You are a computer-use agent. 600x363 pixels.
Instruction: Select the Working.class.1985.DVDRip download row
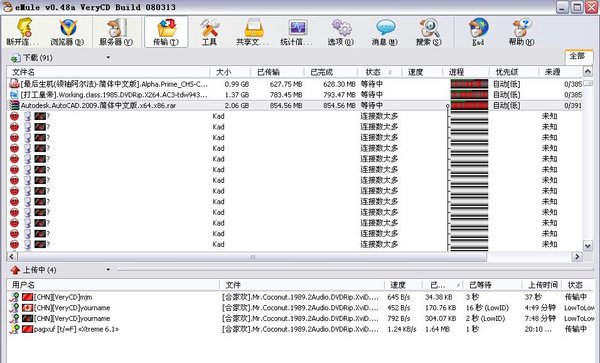pyautogui.click(x=295, y=94)
